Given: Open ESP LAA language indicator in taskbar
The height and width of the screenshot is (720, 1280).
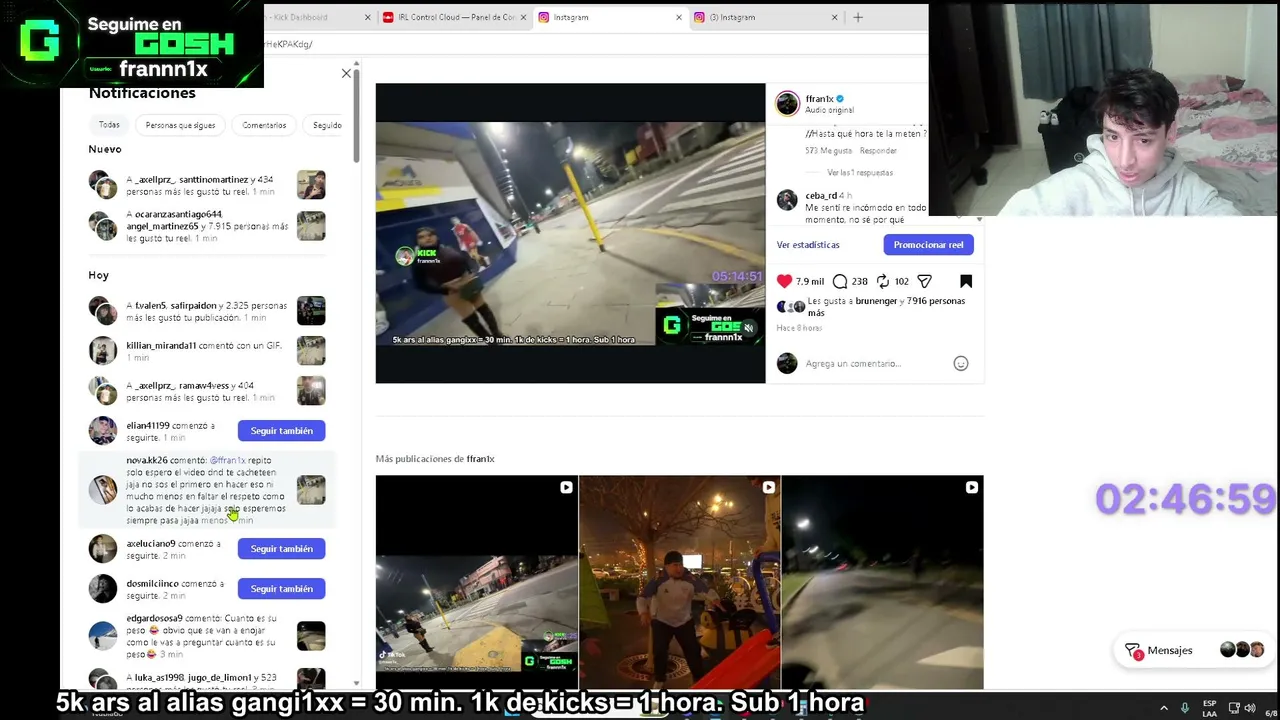Looking at the screenshot, I should click(x=1209, y=708).
